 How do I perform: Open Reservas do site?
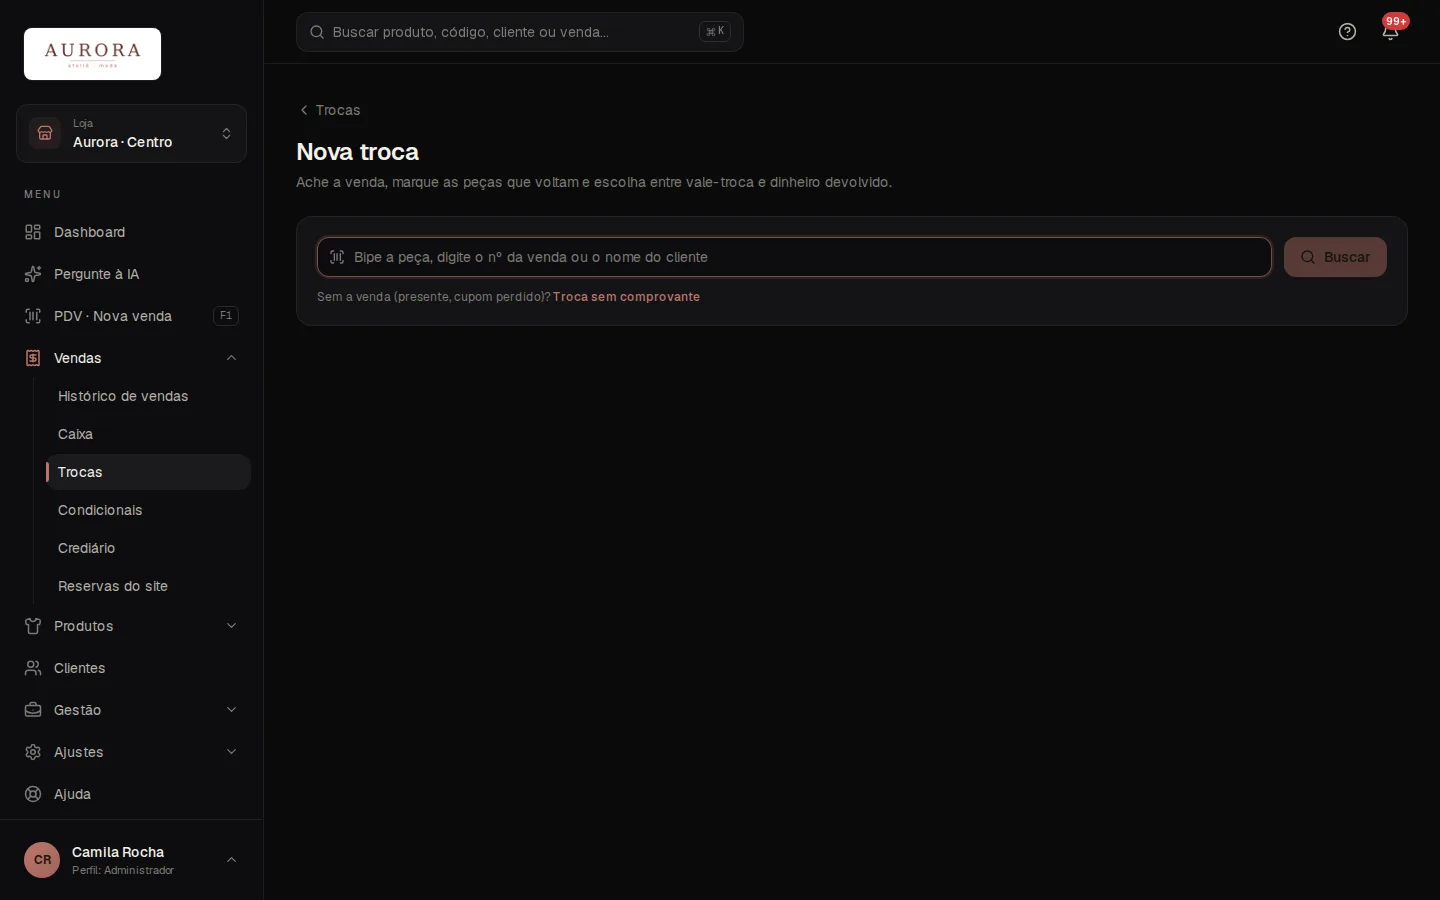(x=148, y=586)
